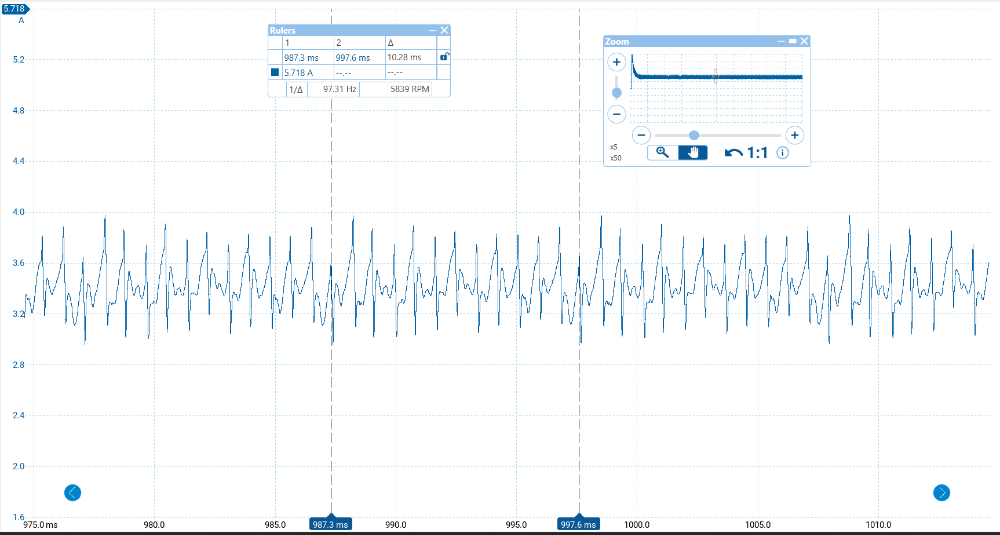Click the vertical zoom slider handle
Screen dimensions: 1000x535
[x=617, y=93]
